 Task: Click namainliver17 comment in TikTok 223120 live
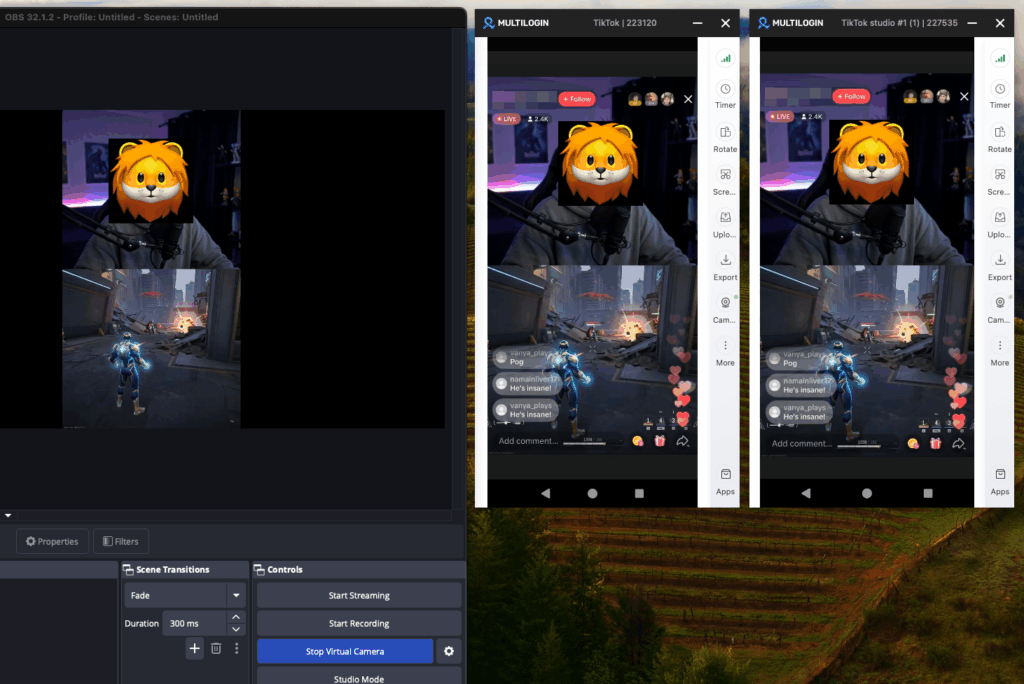click(x=526, y=383)
